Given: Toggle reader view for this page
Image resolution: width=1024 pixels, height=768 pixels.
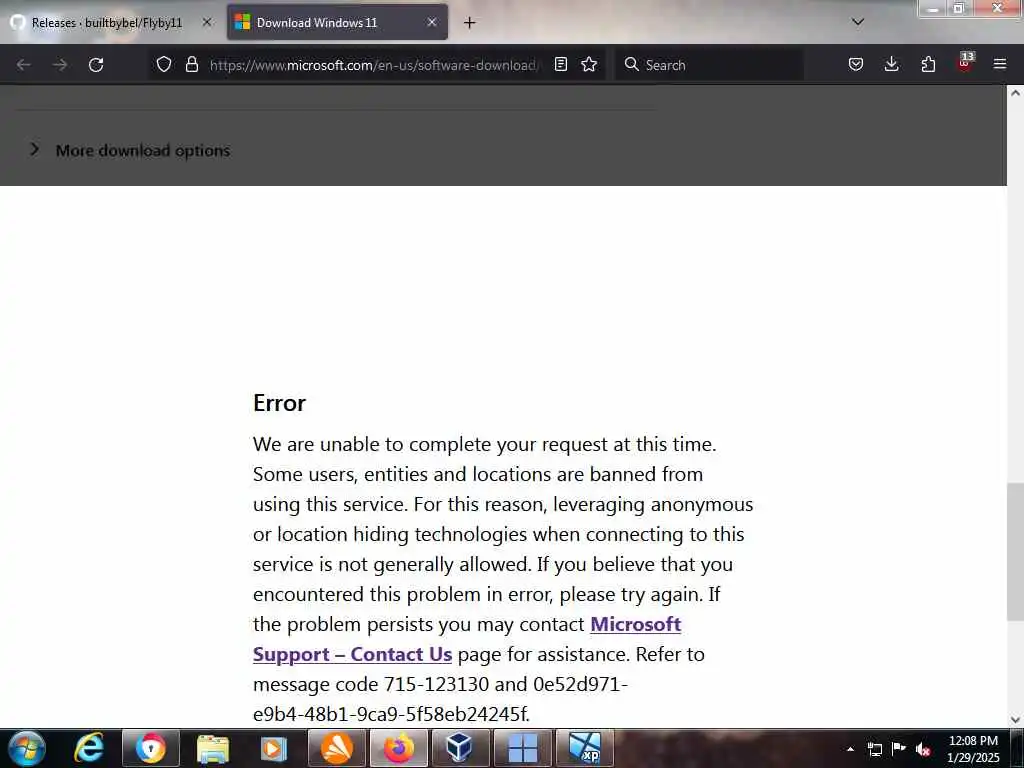Looking at the screenshot, I should [560, 64].
